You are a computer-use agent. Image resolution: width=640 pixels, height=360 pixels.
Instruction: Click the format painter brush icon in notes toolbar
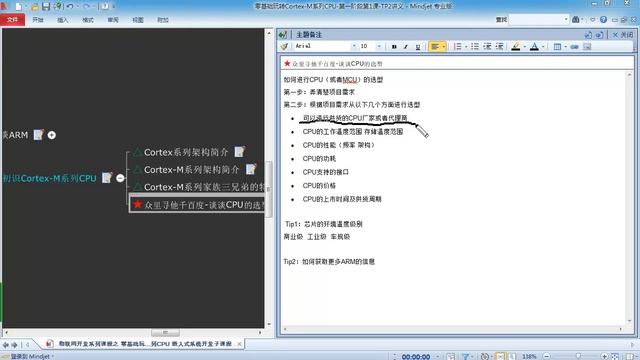pyautogui.click(x=284, y=47)
